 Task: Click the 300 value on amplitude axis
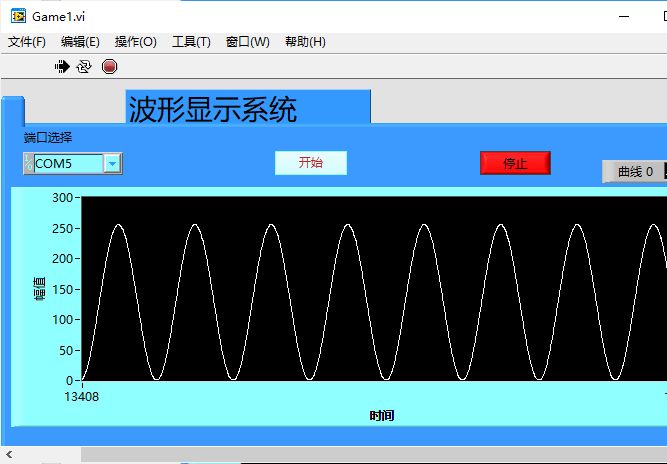(63, 198)
